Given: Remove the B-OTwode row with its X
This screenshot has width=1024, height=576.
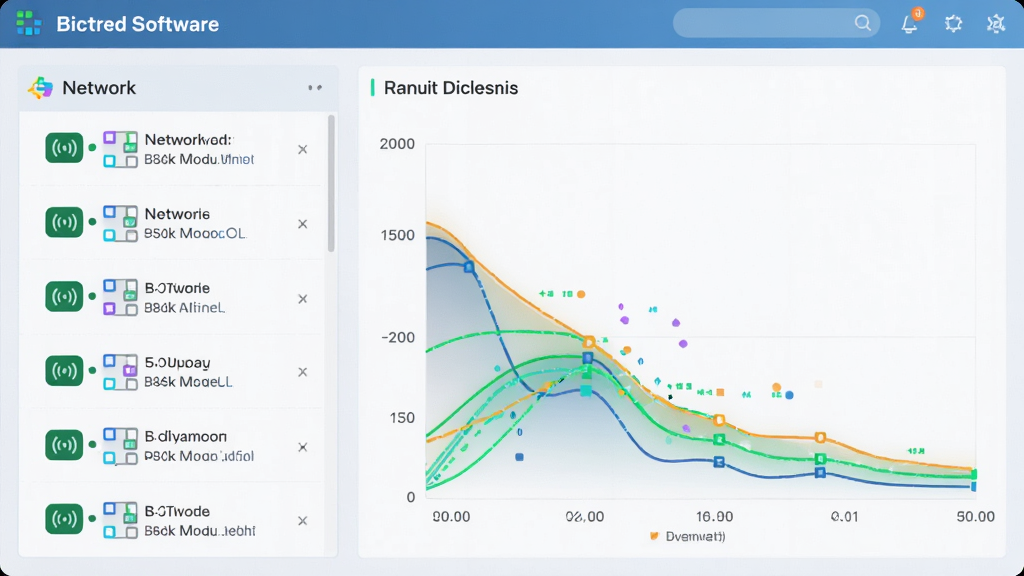Looking at the screenshot, I should 302,520.
